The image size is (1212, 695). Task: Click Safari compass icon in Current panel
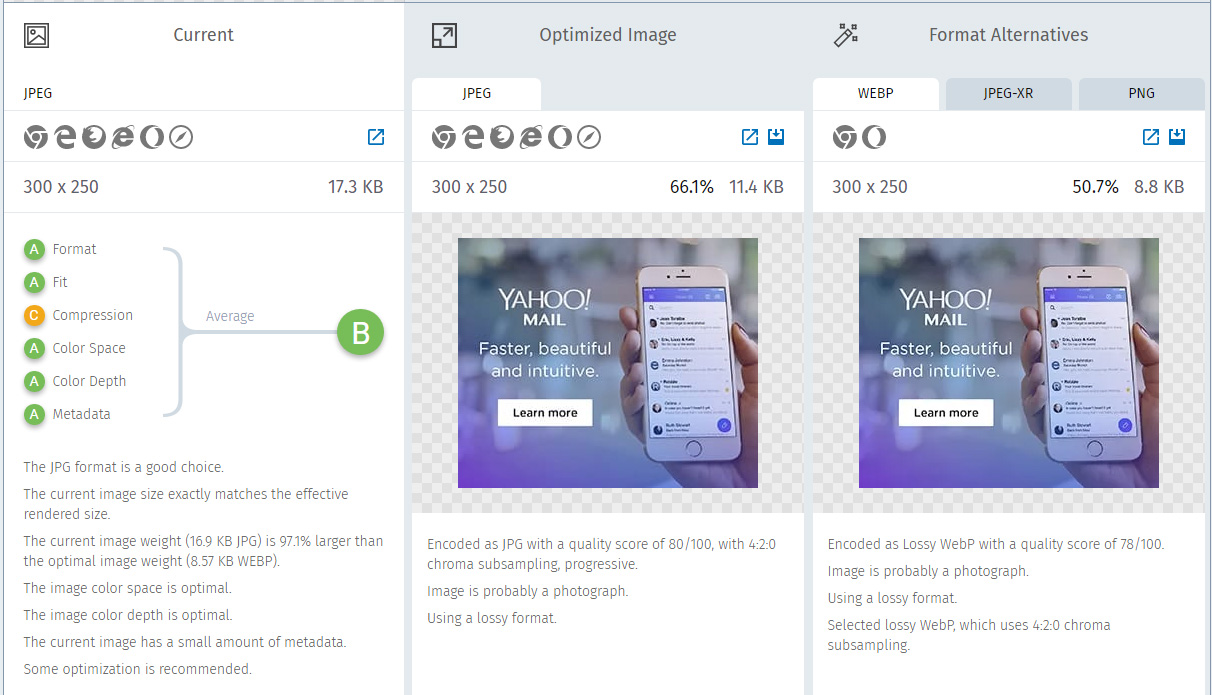coord(181,137)
